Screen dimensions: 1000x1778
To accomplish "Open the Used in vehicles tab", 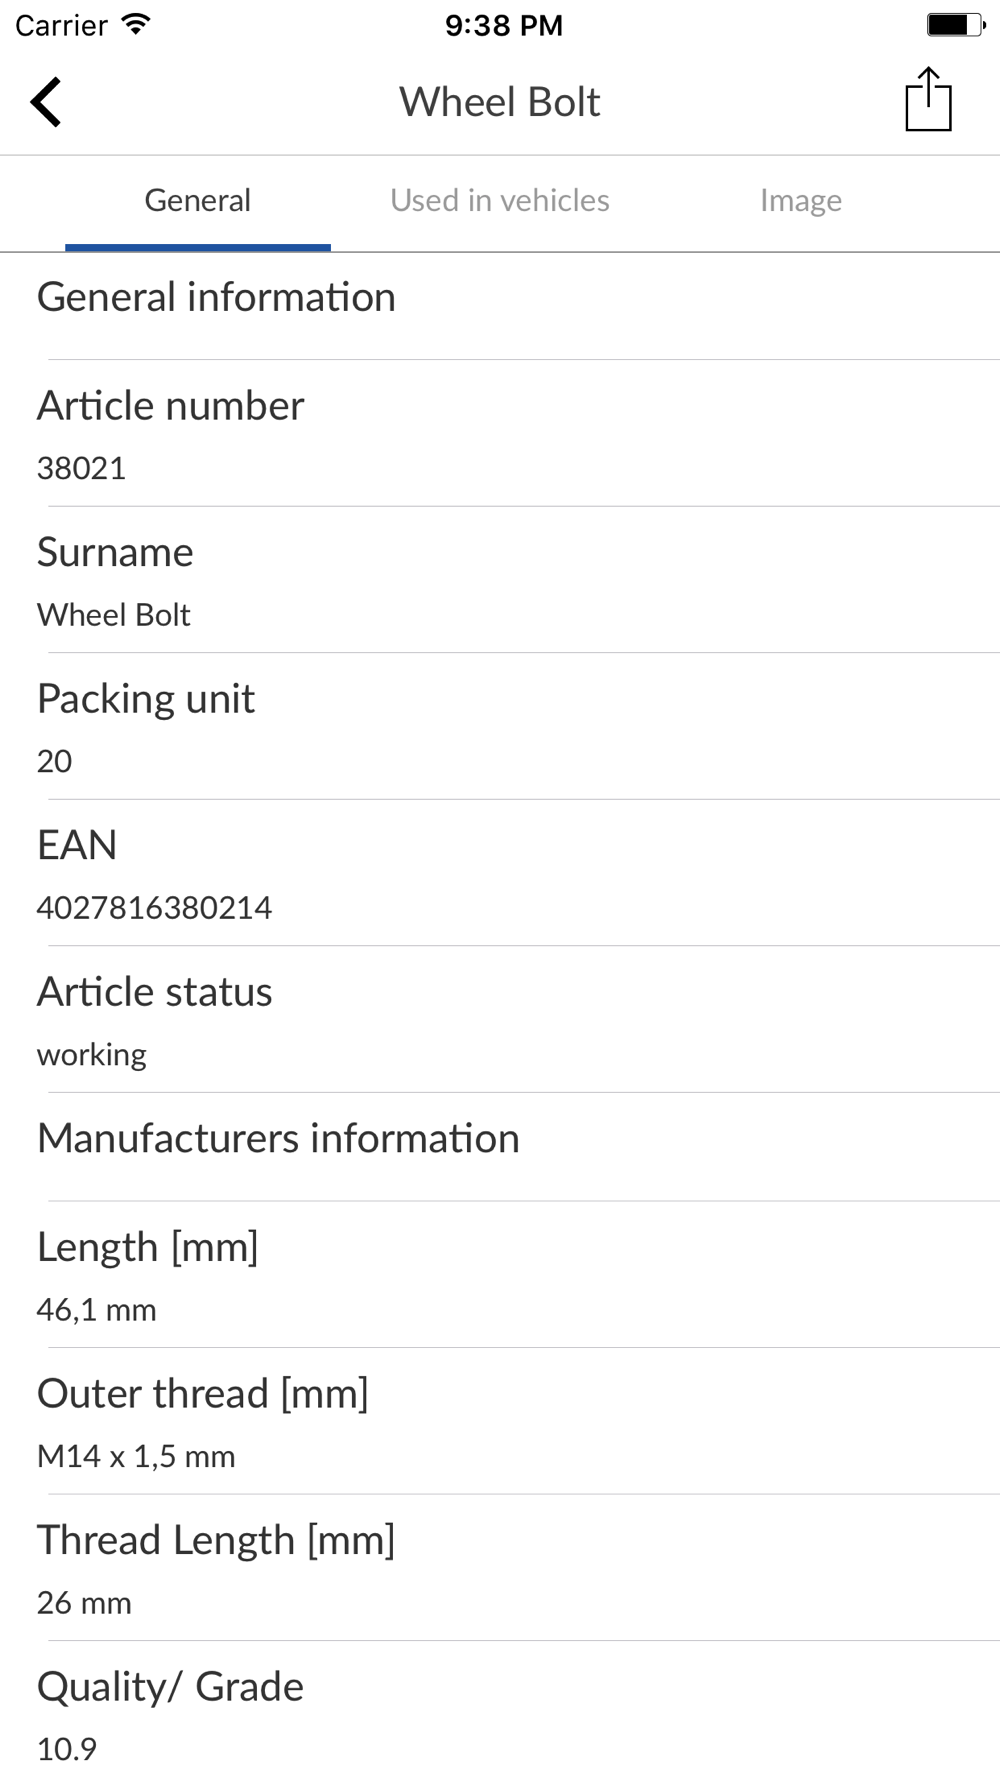I will pyautogui.click(x=500, y=201).
